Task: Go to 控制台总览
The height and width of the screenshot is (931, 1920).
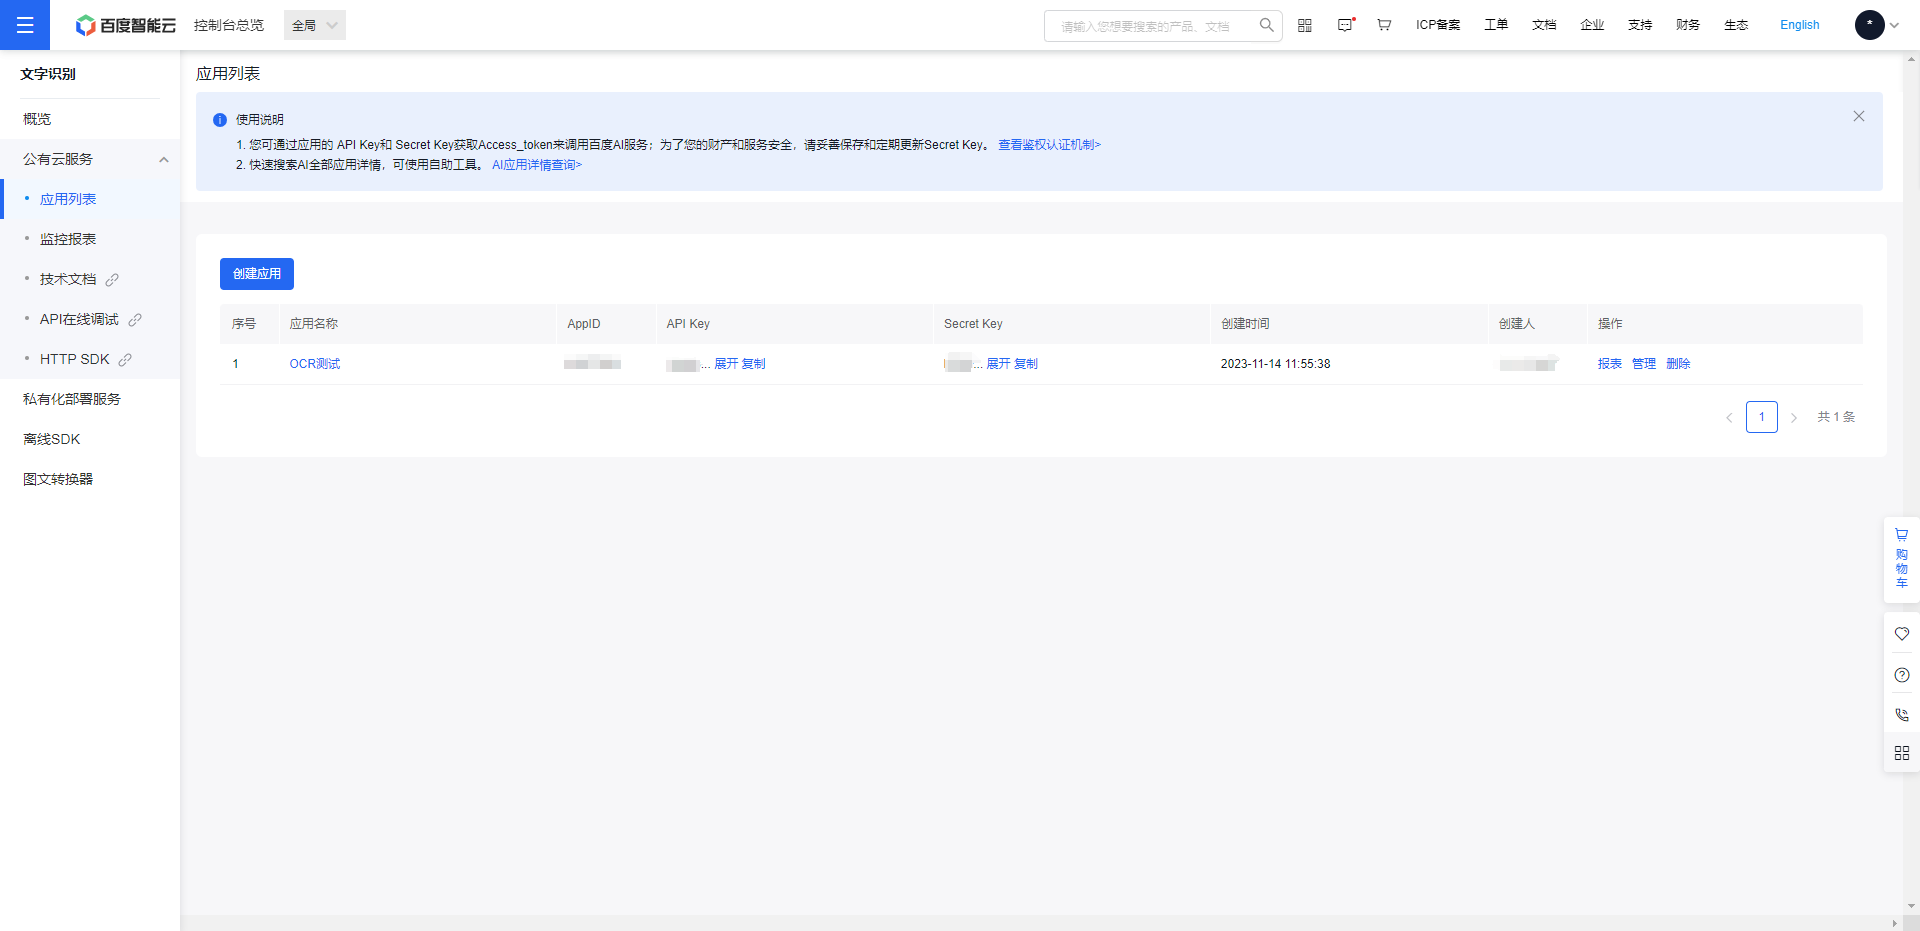Action: (229, 25)
